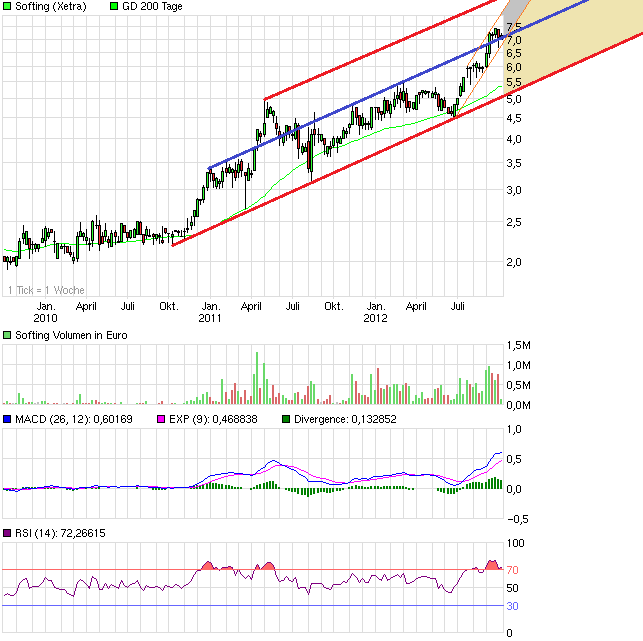Viewport: 643px width, 641px height.
Task: Click the GD 200 Tage legend swatch
Action: 113,6
